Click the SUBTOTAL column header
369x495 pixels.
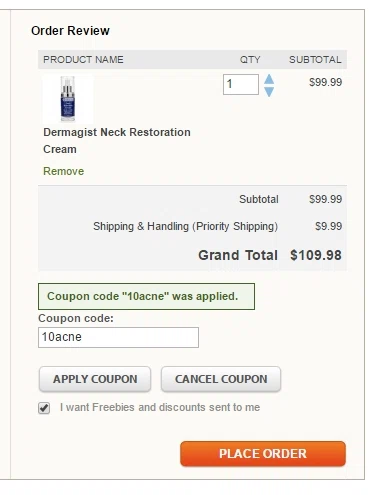pos(315,60)
